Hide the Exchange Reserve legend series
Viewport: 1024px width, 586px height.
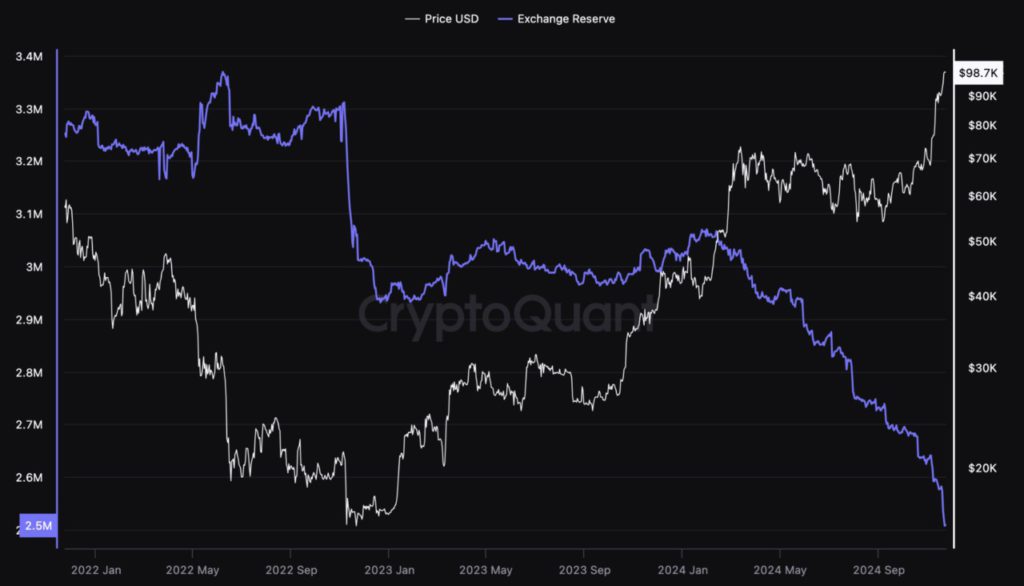(x=566, y=19)
